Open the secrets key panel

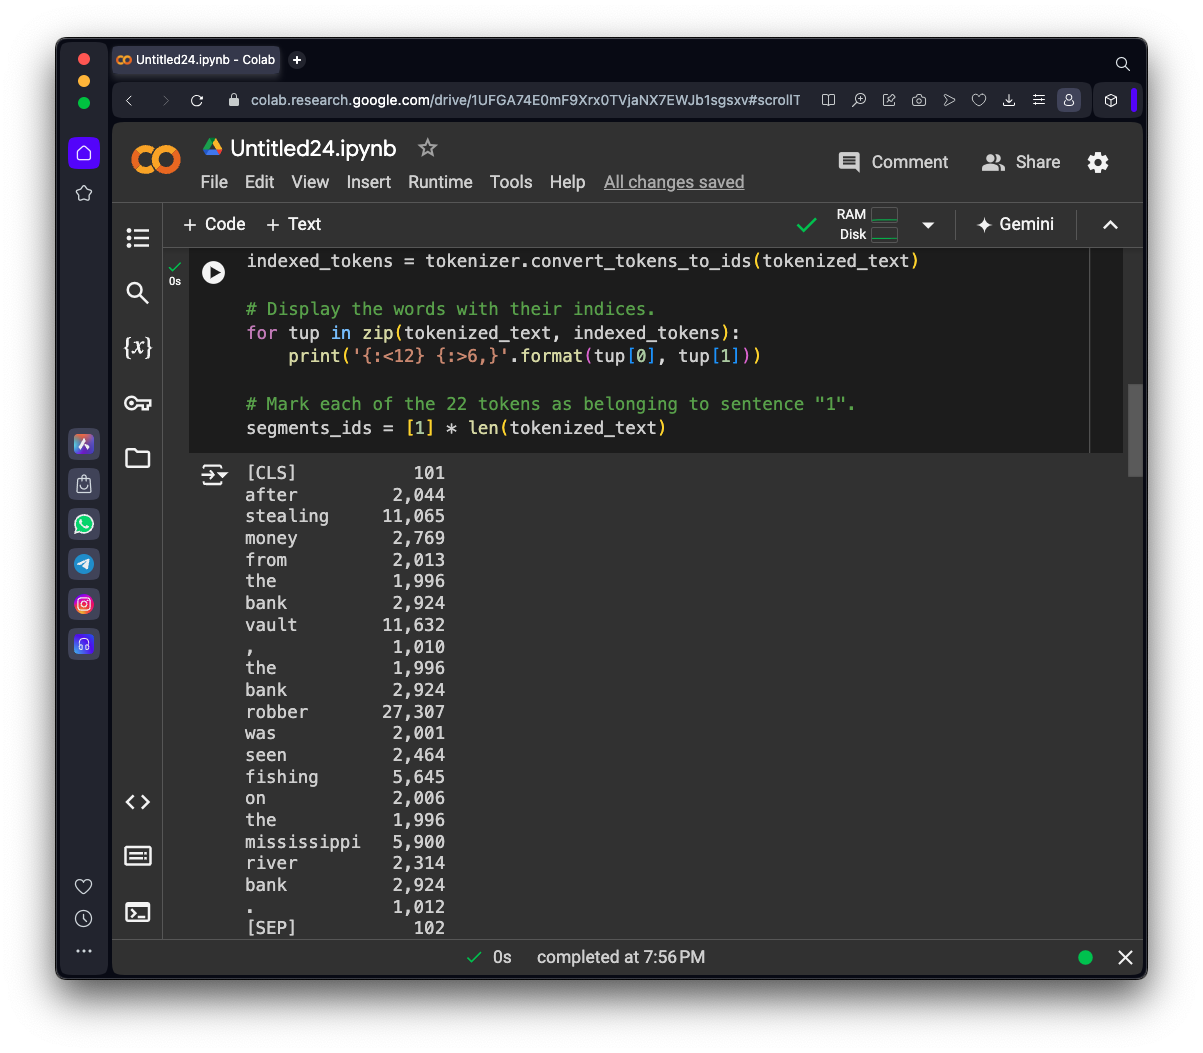click(138, 403)
